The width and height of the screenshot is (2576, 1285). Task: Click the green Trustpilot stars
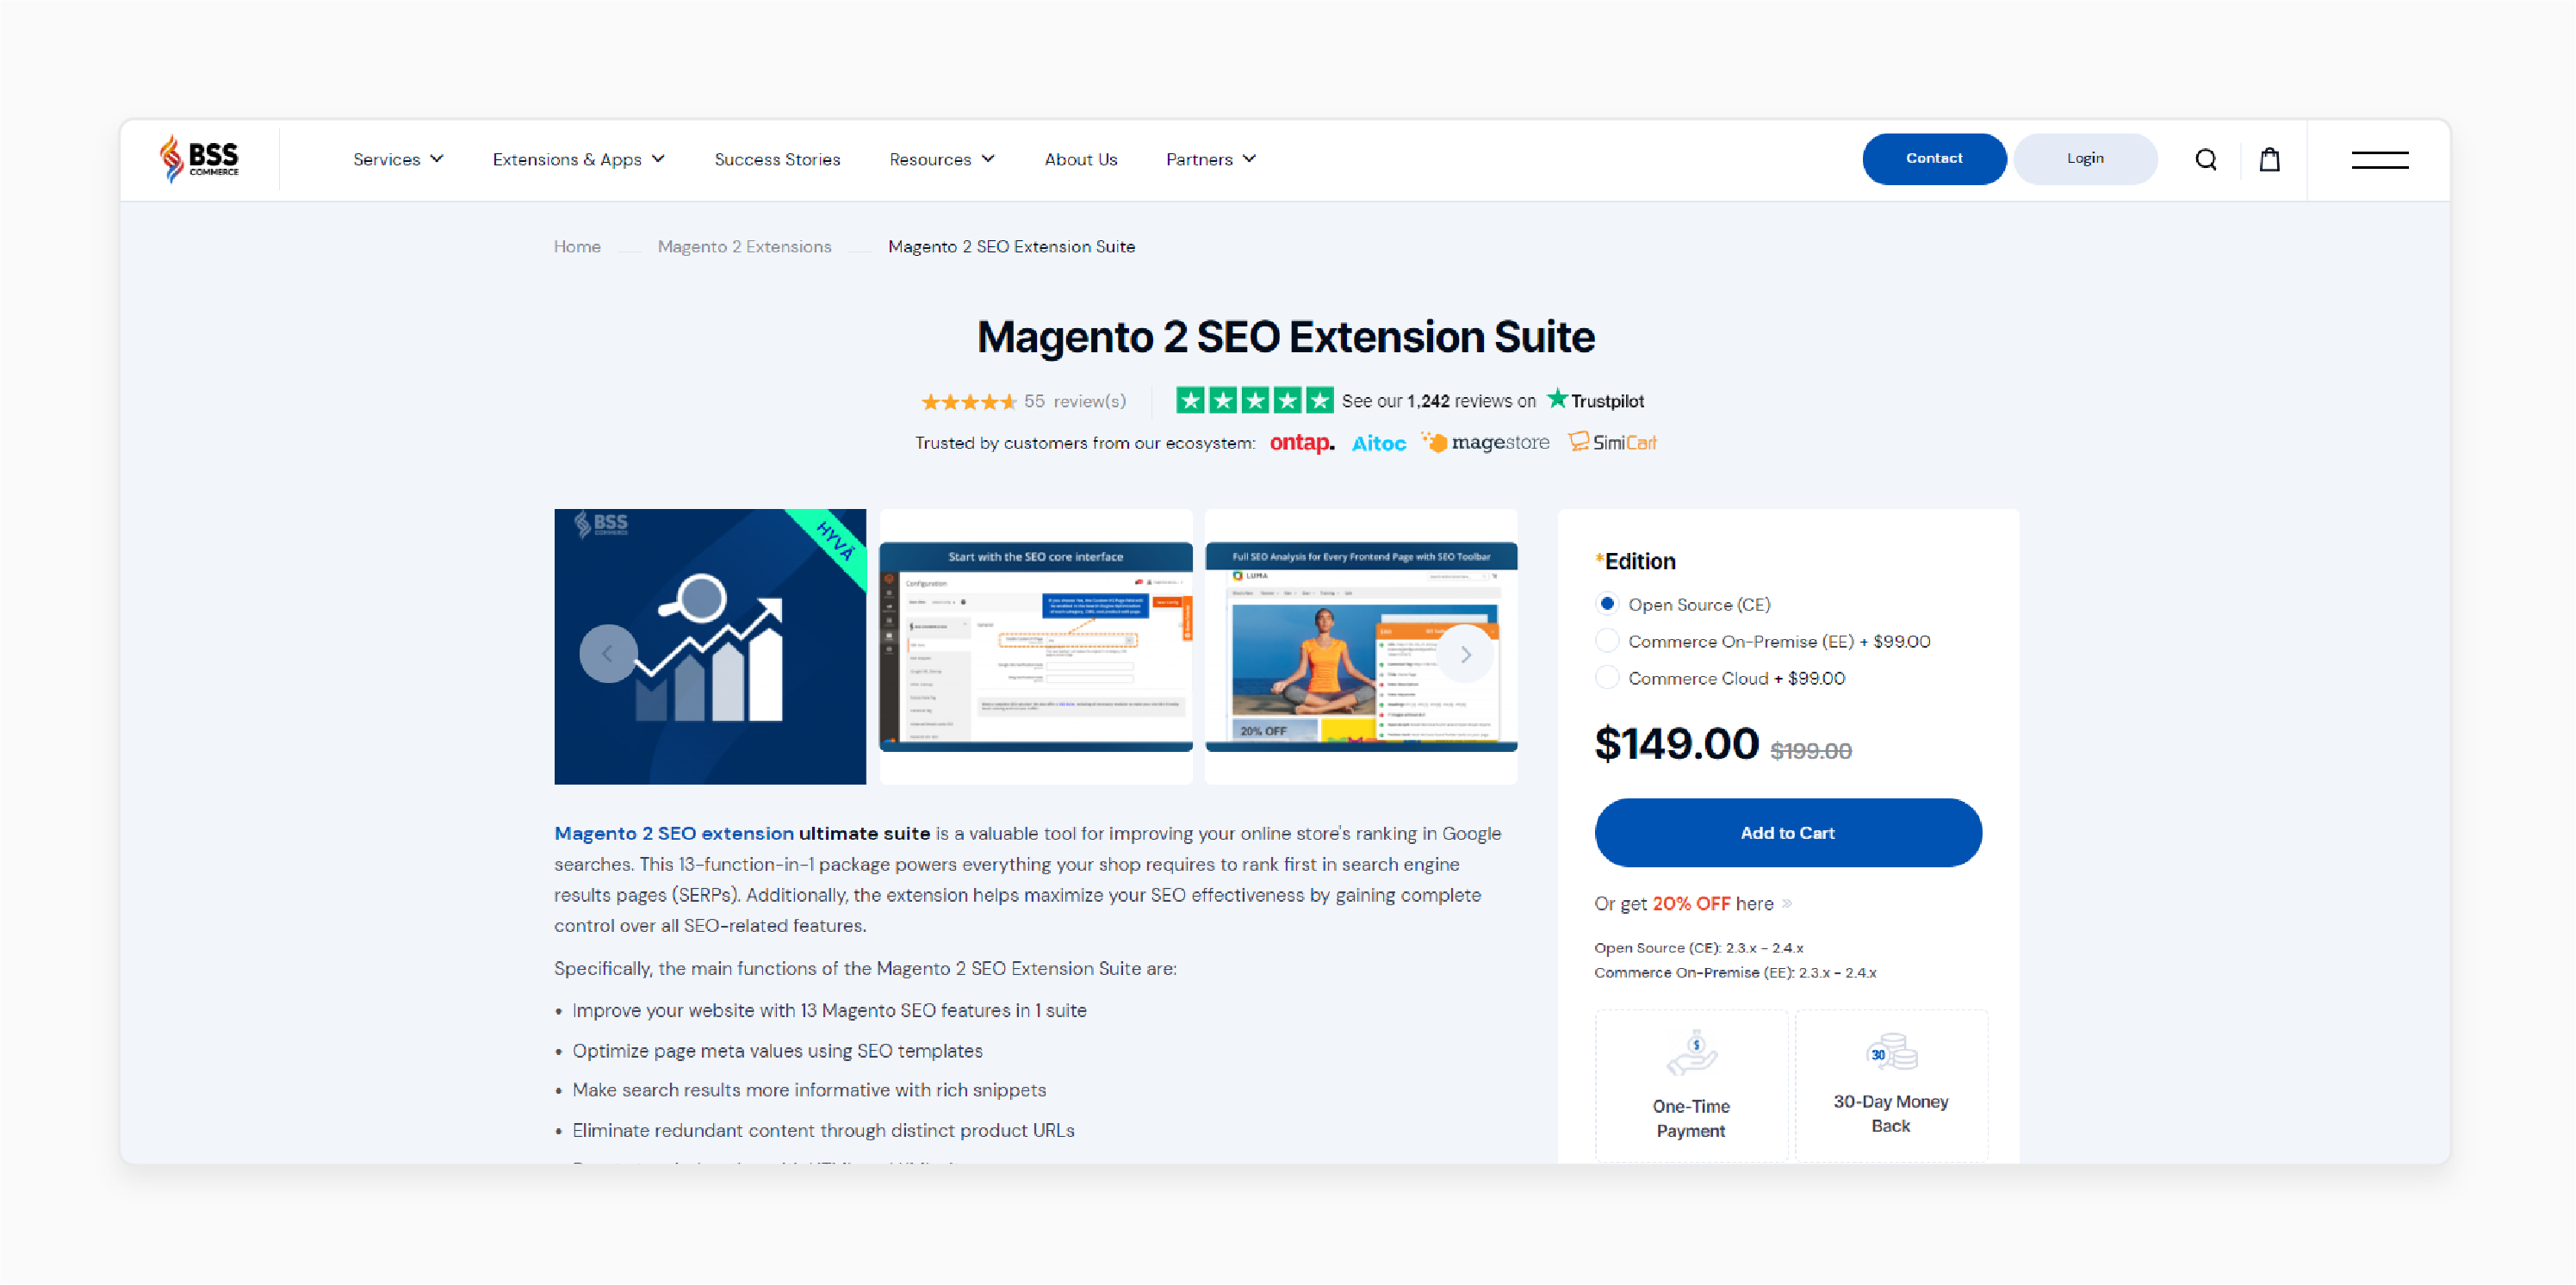[x=1254, y=400]
